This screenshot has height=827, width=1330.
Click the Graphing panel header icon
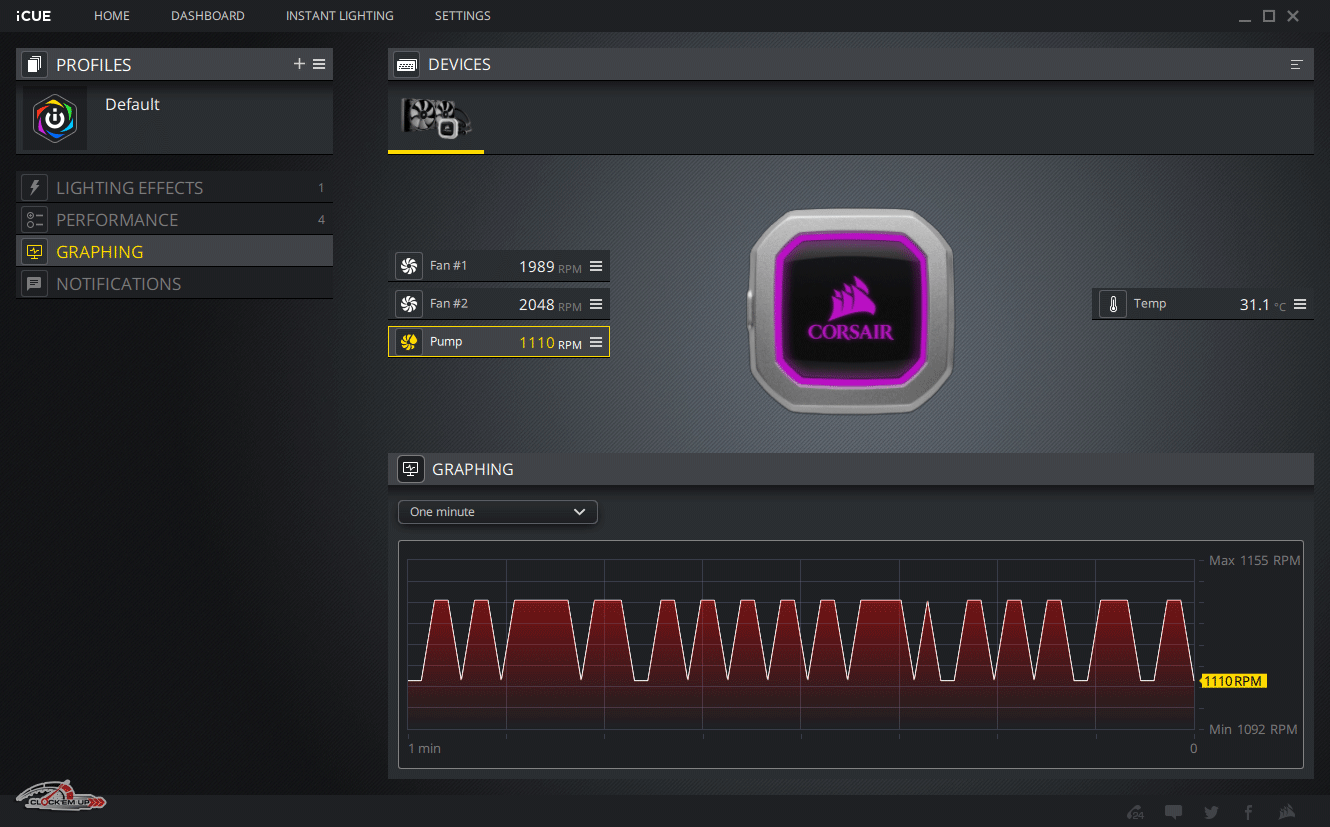click(410, 469)
